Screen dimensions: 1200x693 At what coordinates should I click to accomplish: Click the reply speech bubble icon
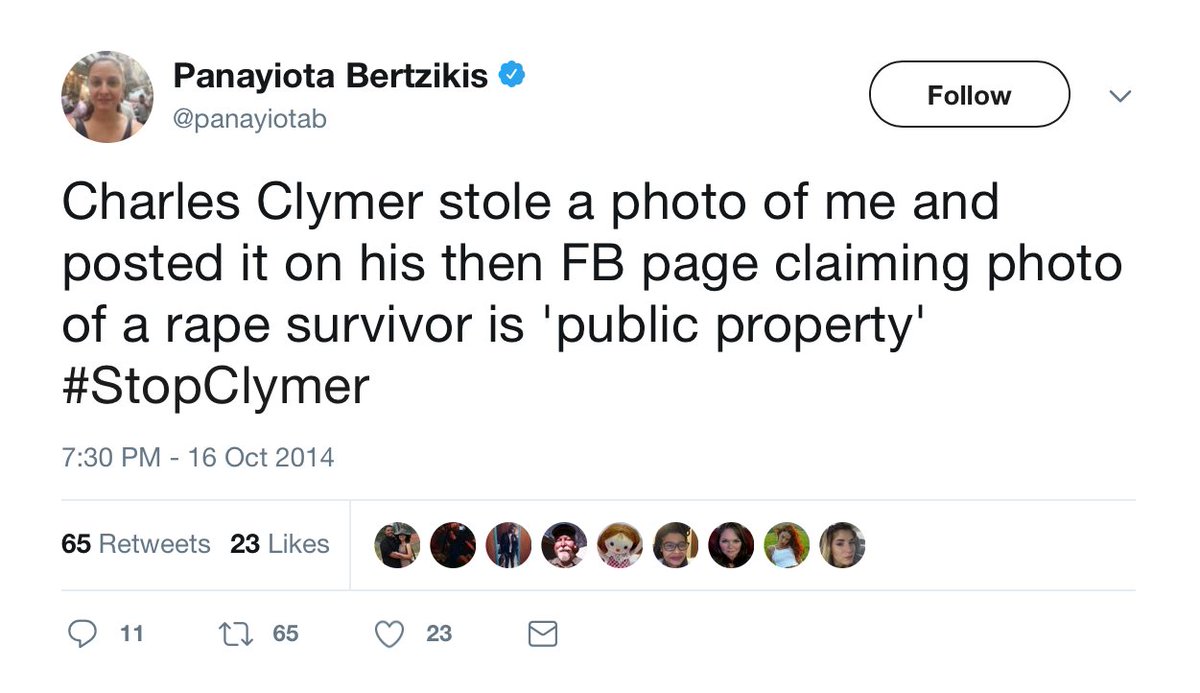(81, 633)
